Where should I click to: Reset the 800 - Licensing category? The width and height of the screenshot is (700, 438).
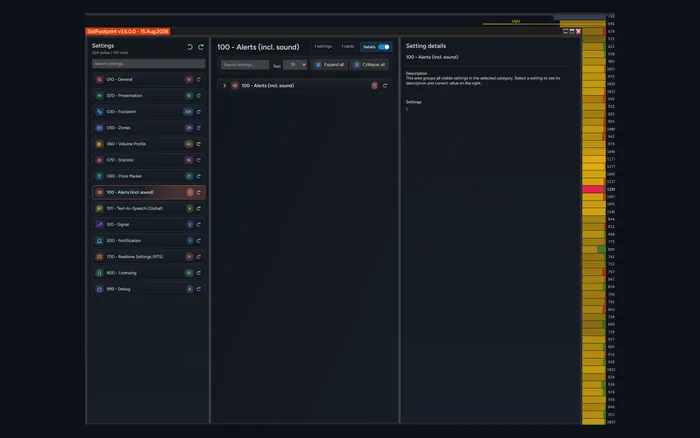coord(199,273)
